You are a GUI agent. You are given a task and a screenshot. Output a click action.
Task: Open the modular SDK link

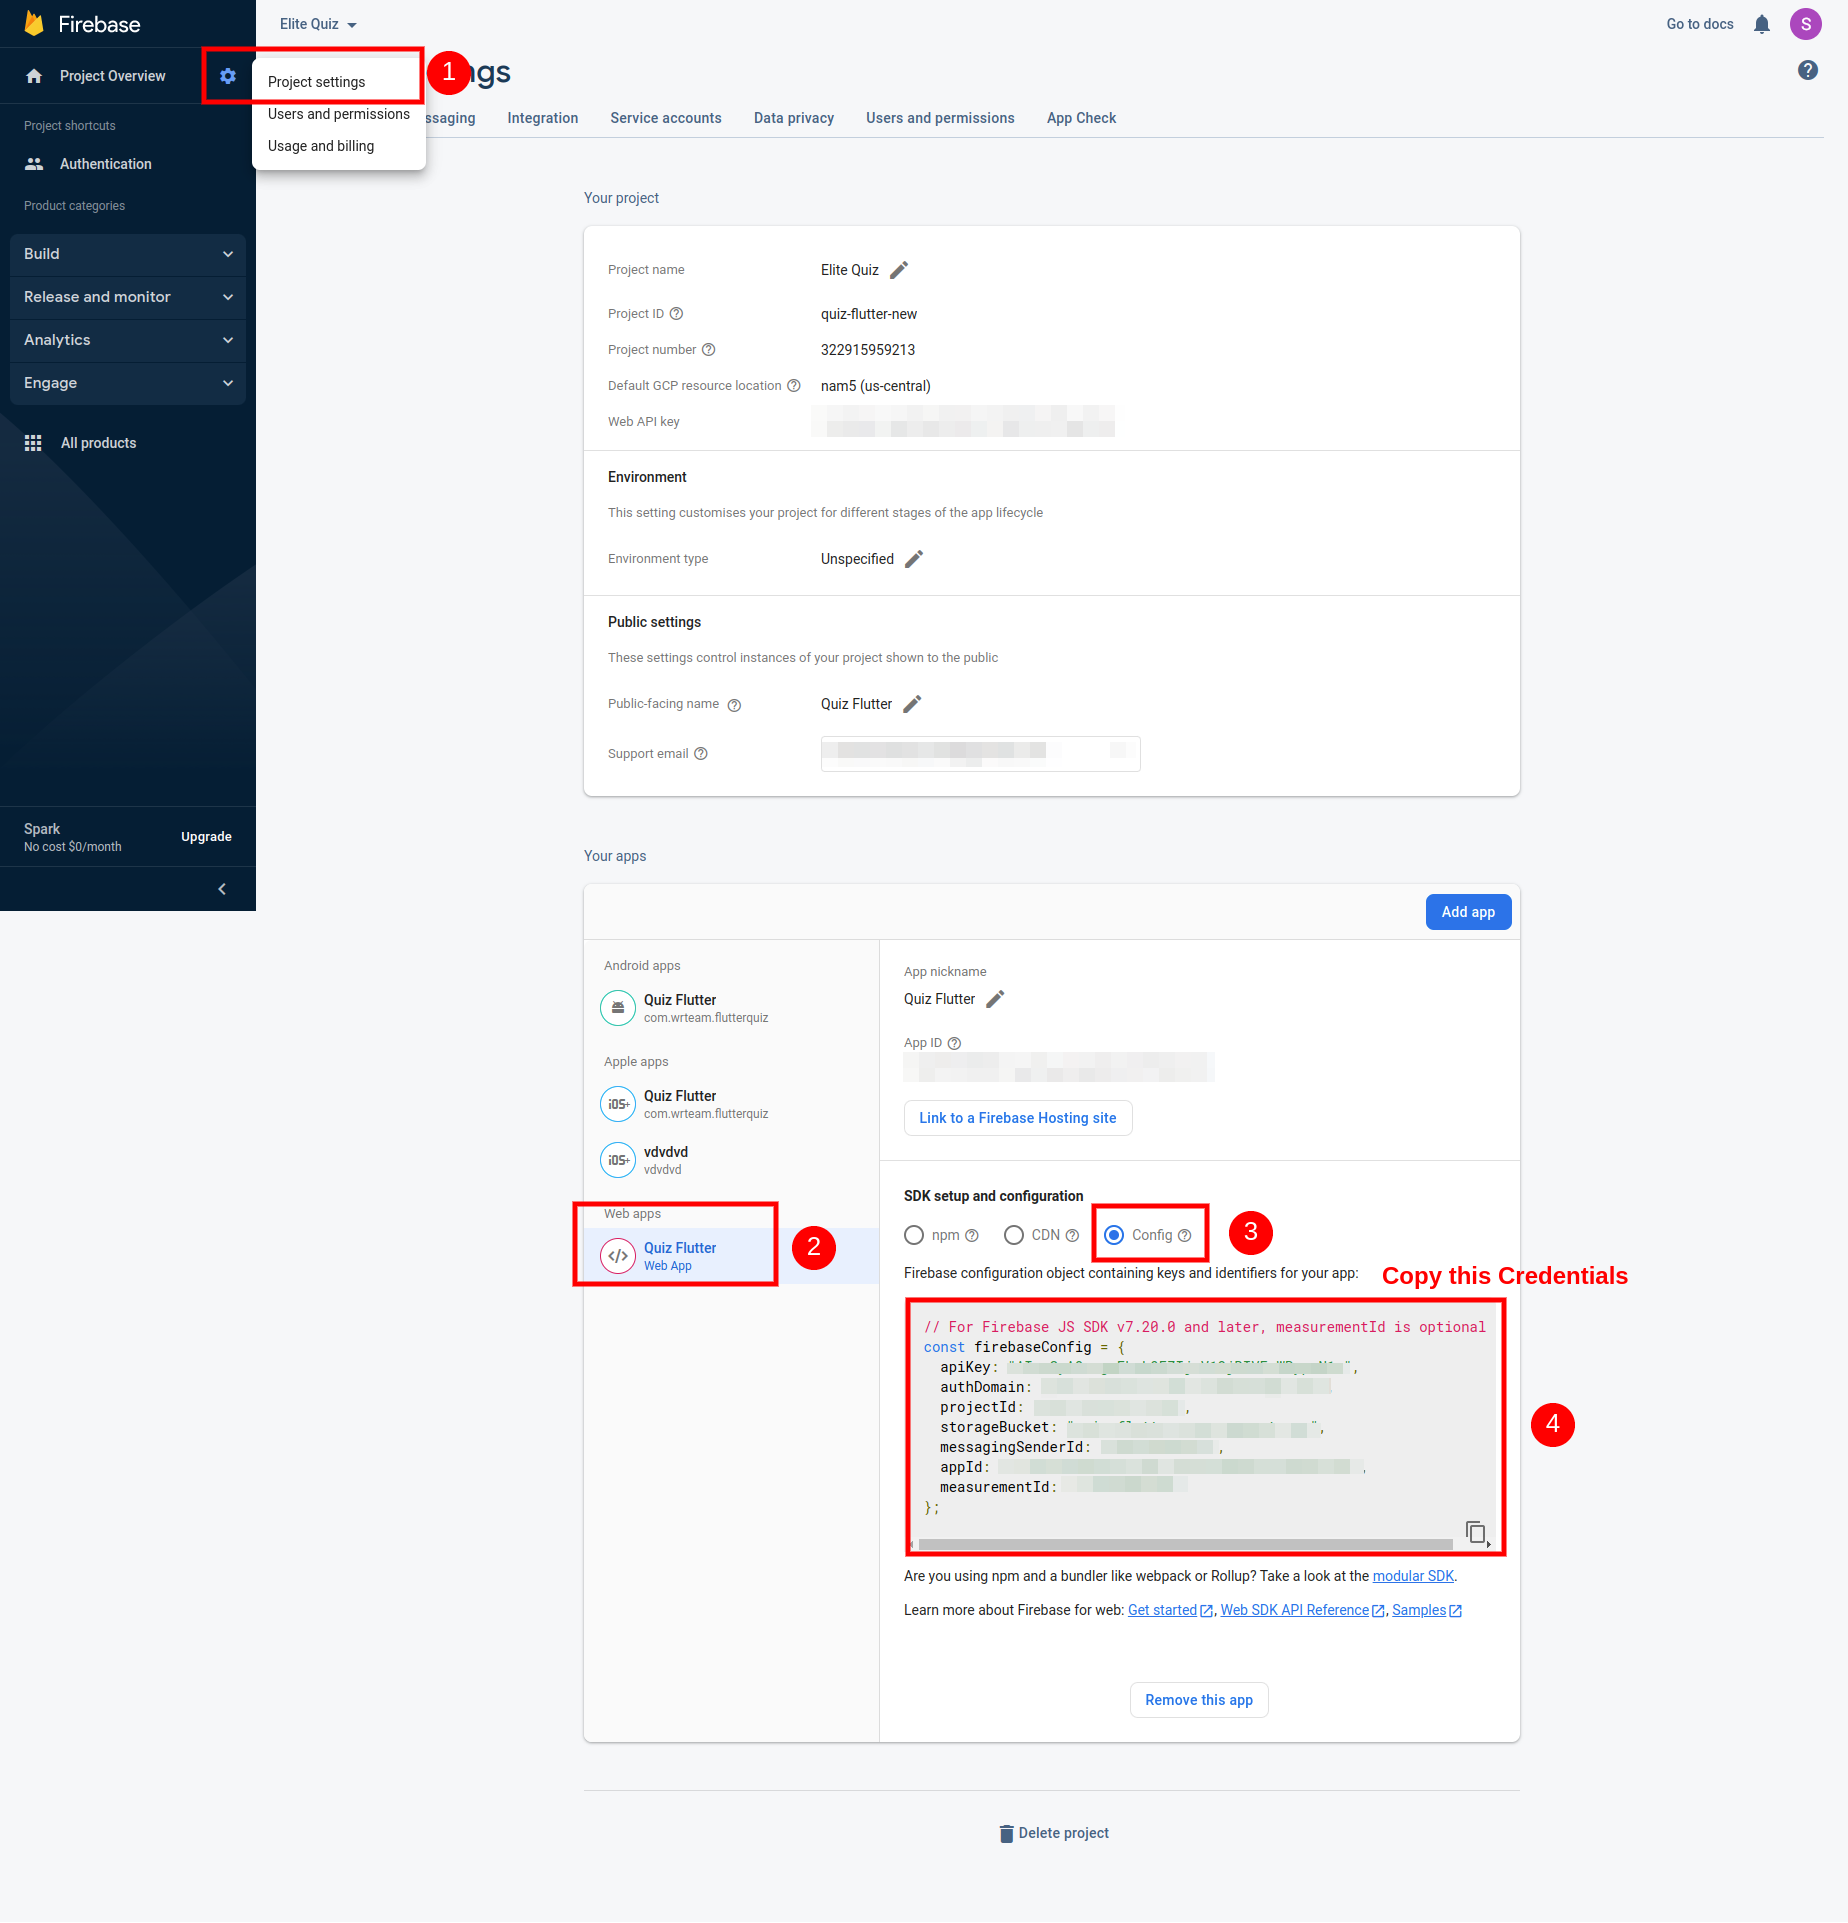1413,1575
